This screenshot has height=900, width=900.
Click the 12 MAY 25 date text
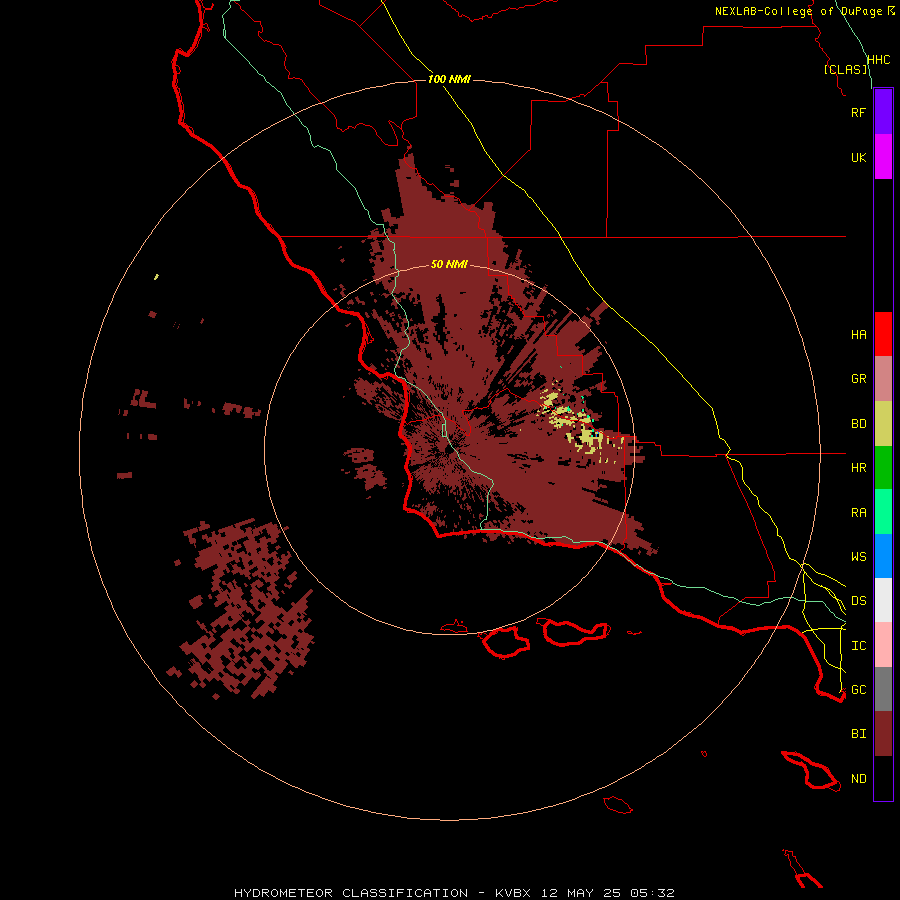click(x=582, y=893)
